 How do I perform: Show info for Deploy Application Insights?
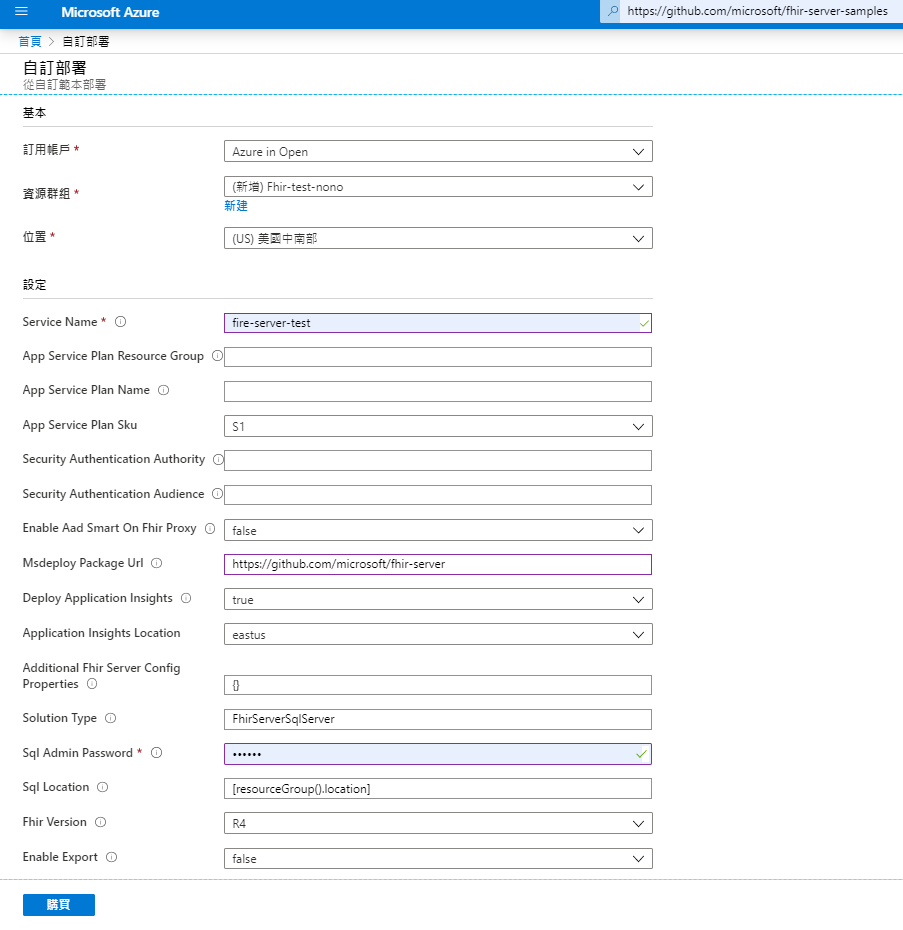(x=186, y=598)
